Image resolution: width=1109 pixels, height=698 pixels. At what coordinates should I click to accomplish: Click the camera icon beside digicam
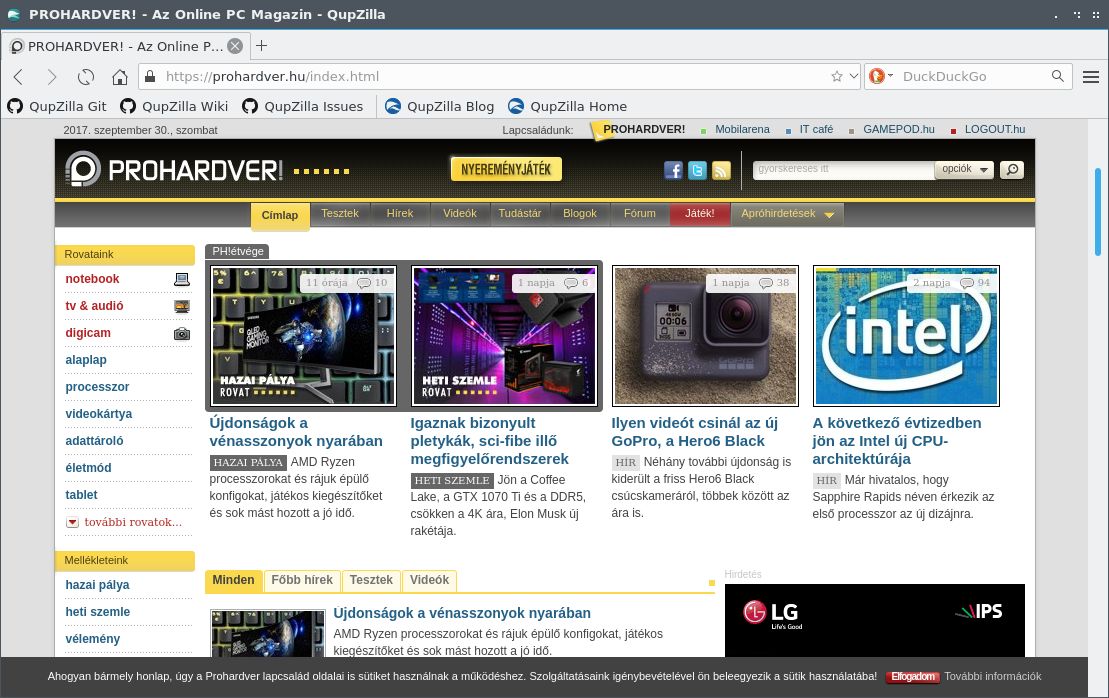[x=182, y=333]
